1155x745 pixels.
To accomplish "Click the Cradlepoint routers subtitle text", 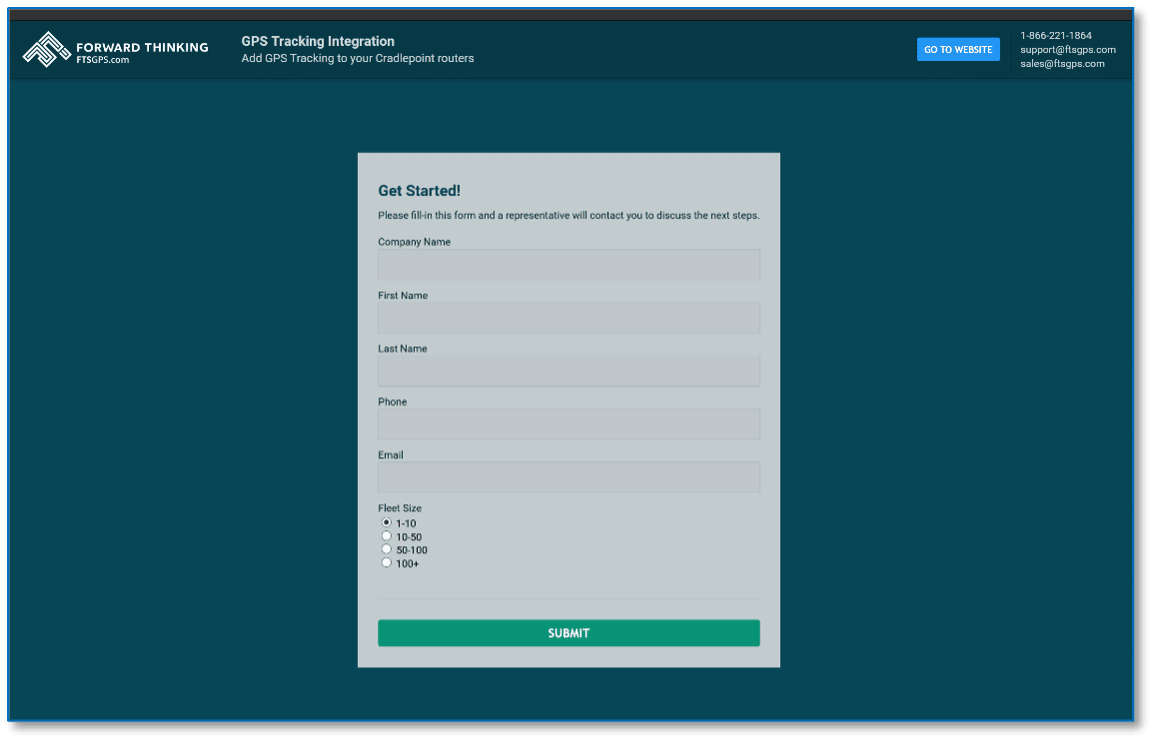I will (x=356, y=58).
